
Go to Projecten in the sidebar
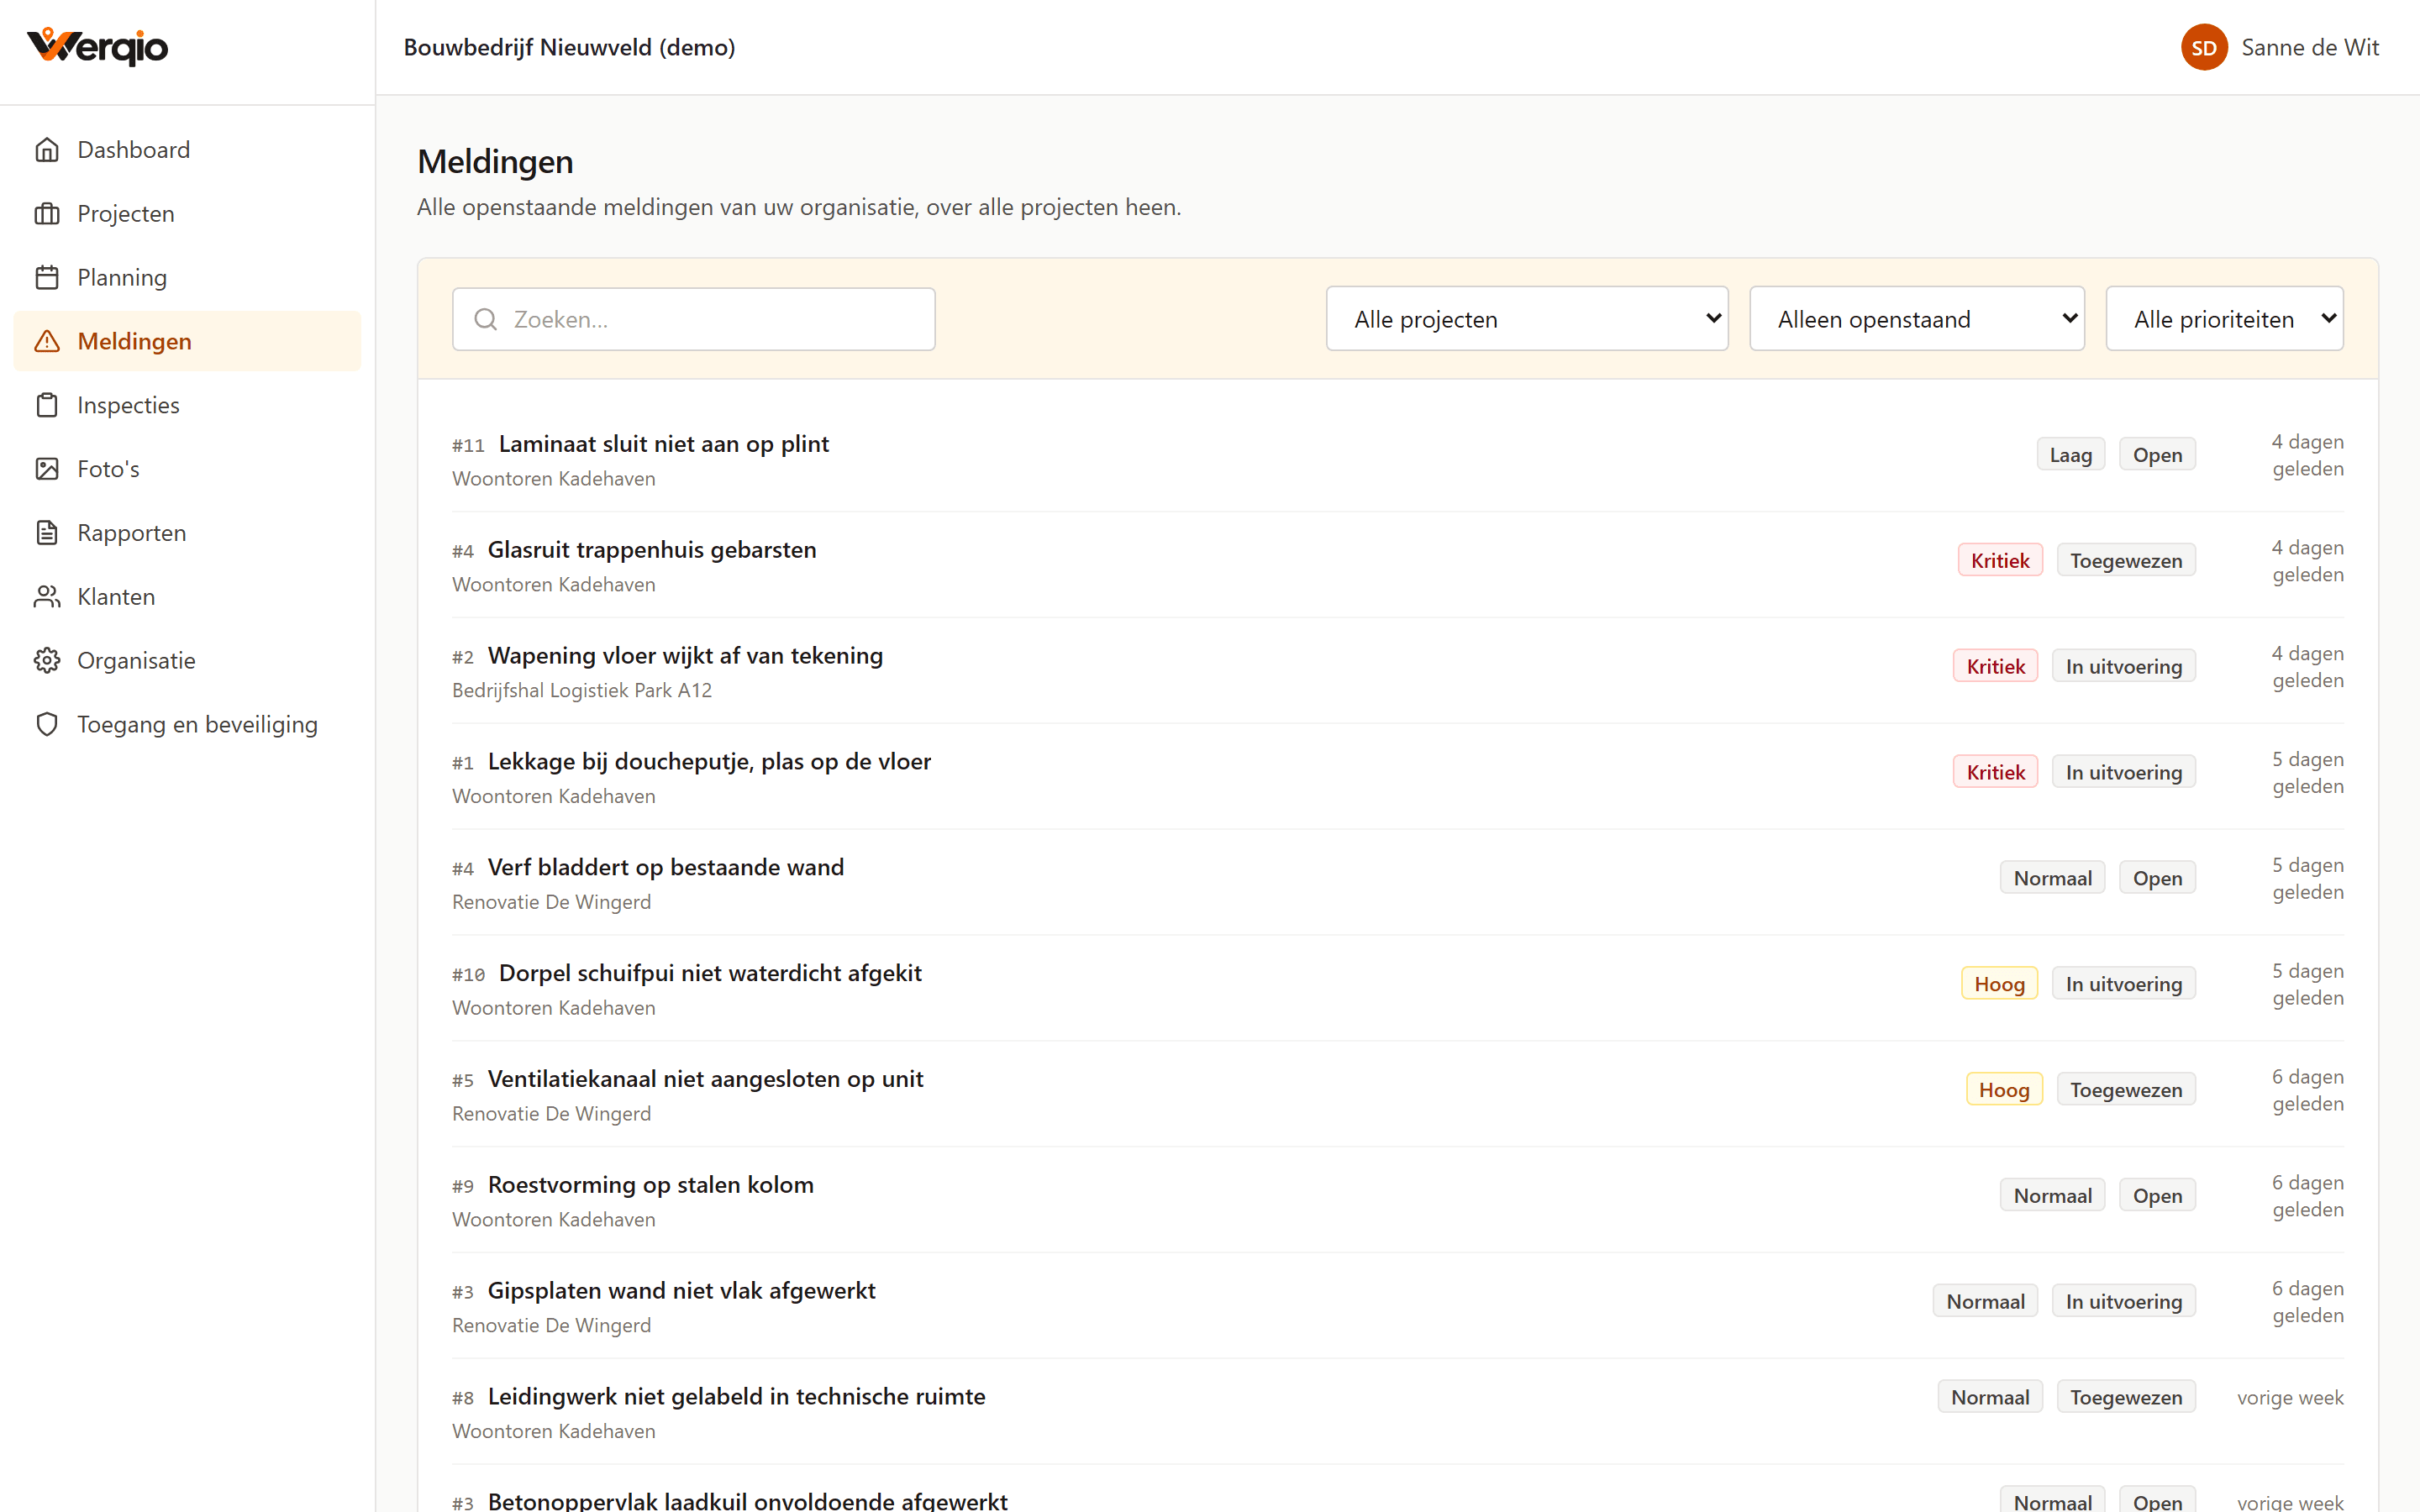point(187,214)
